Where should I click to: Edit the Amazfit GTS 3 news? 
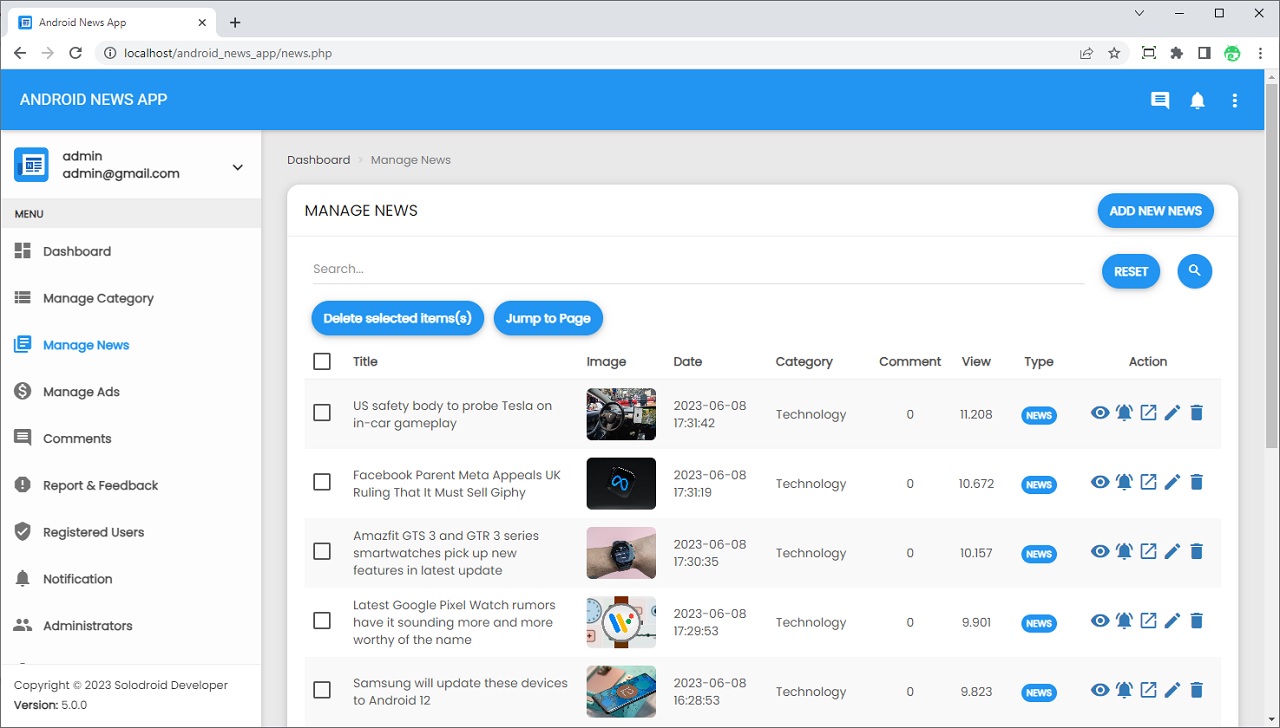coord(1172,551)
